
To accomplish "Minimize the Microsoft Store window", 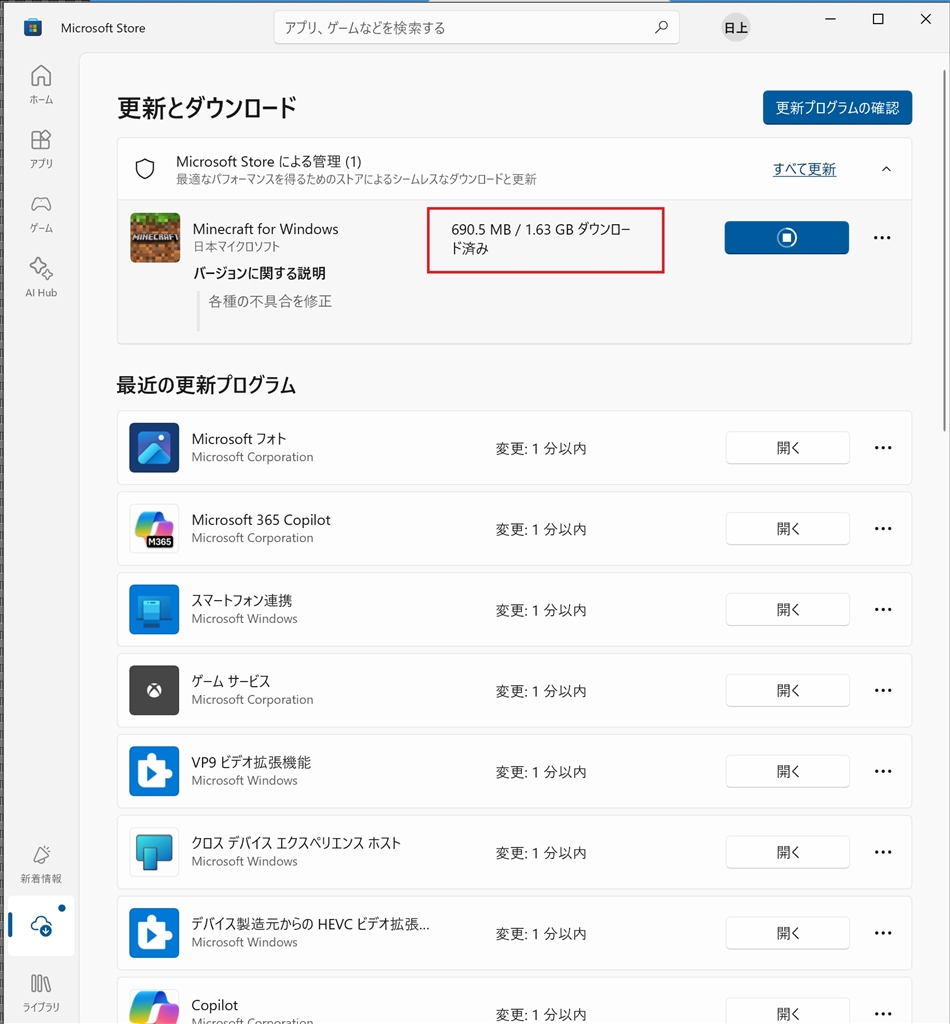I will (x=831, y=19).
